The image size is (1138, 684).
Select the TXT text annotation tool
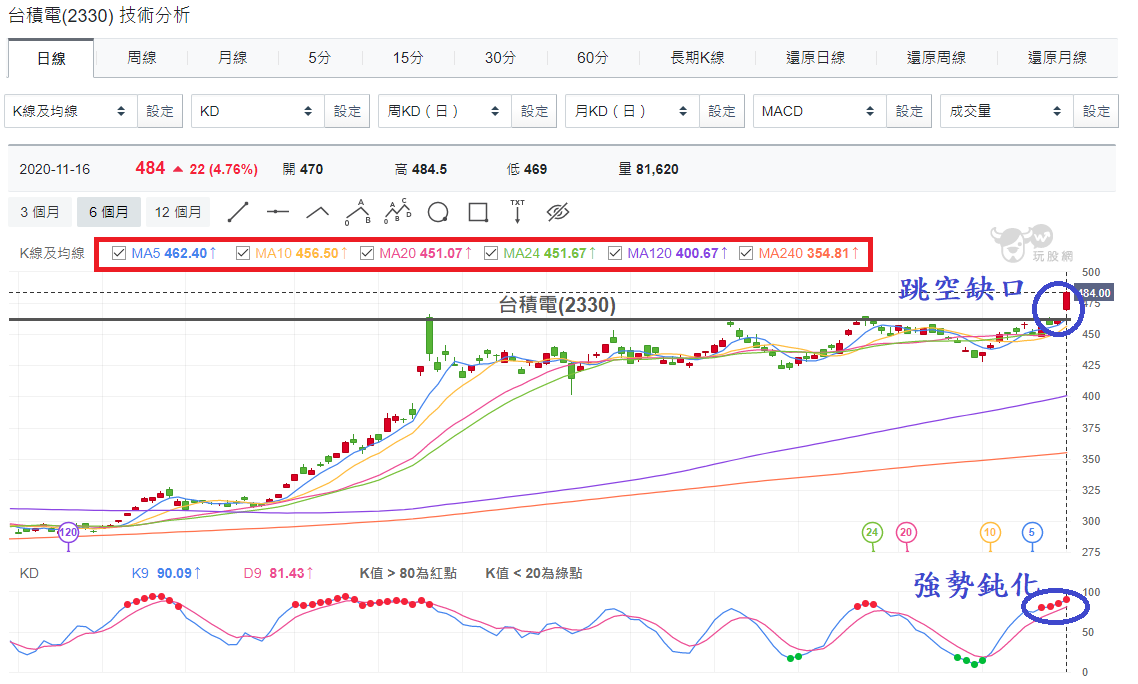pos(517,211)
